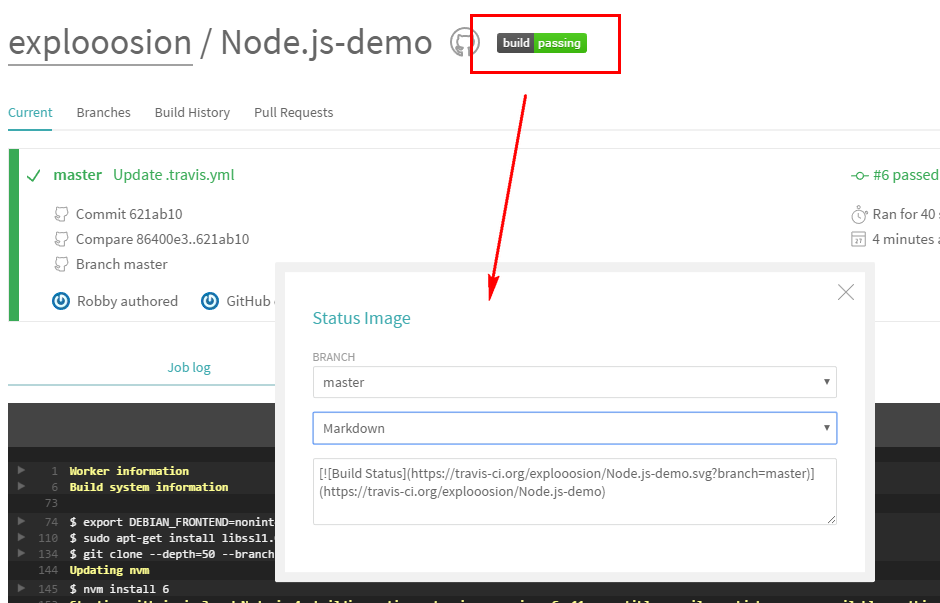Click the GitHub icon beside Branch master
940x603 pixels.
tap(61, 264)
